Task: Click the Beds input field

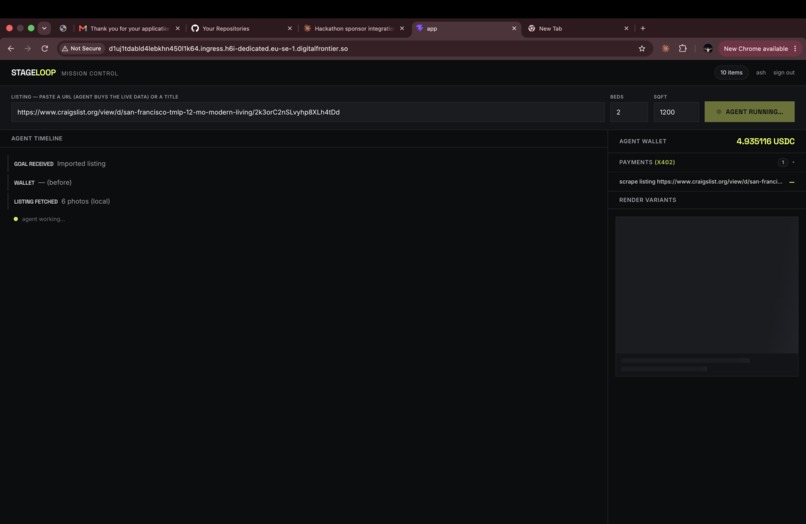Action: click(x=629, y=112)
